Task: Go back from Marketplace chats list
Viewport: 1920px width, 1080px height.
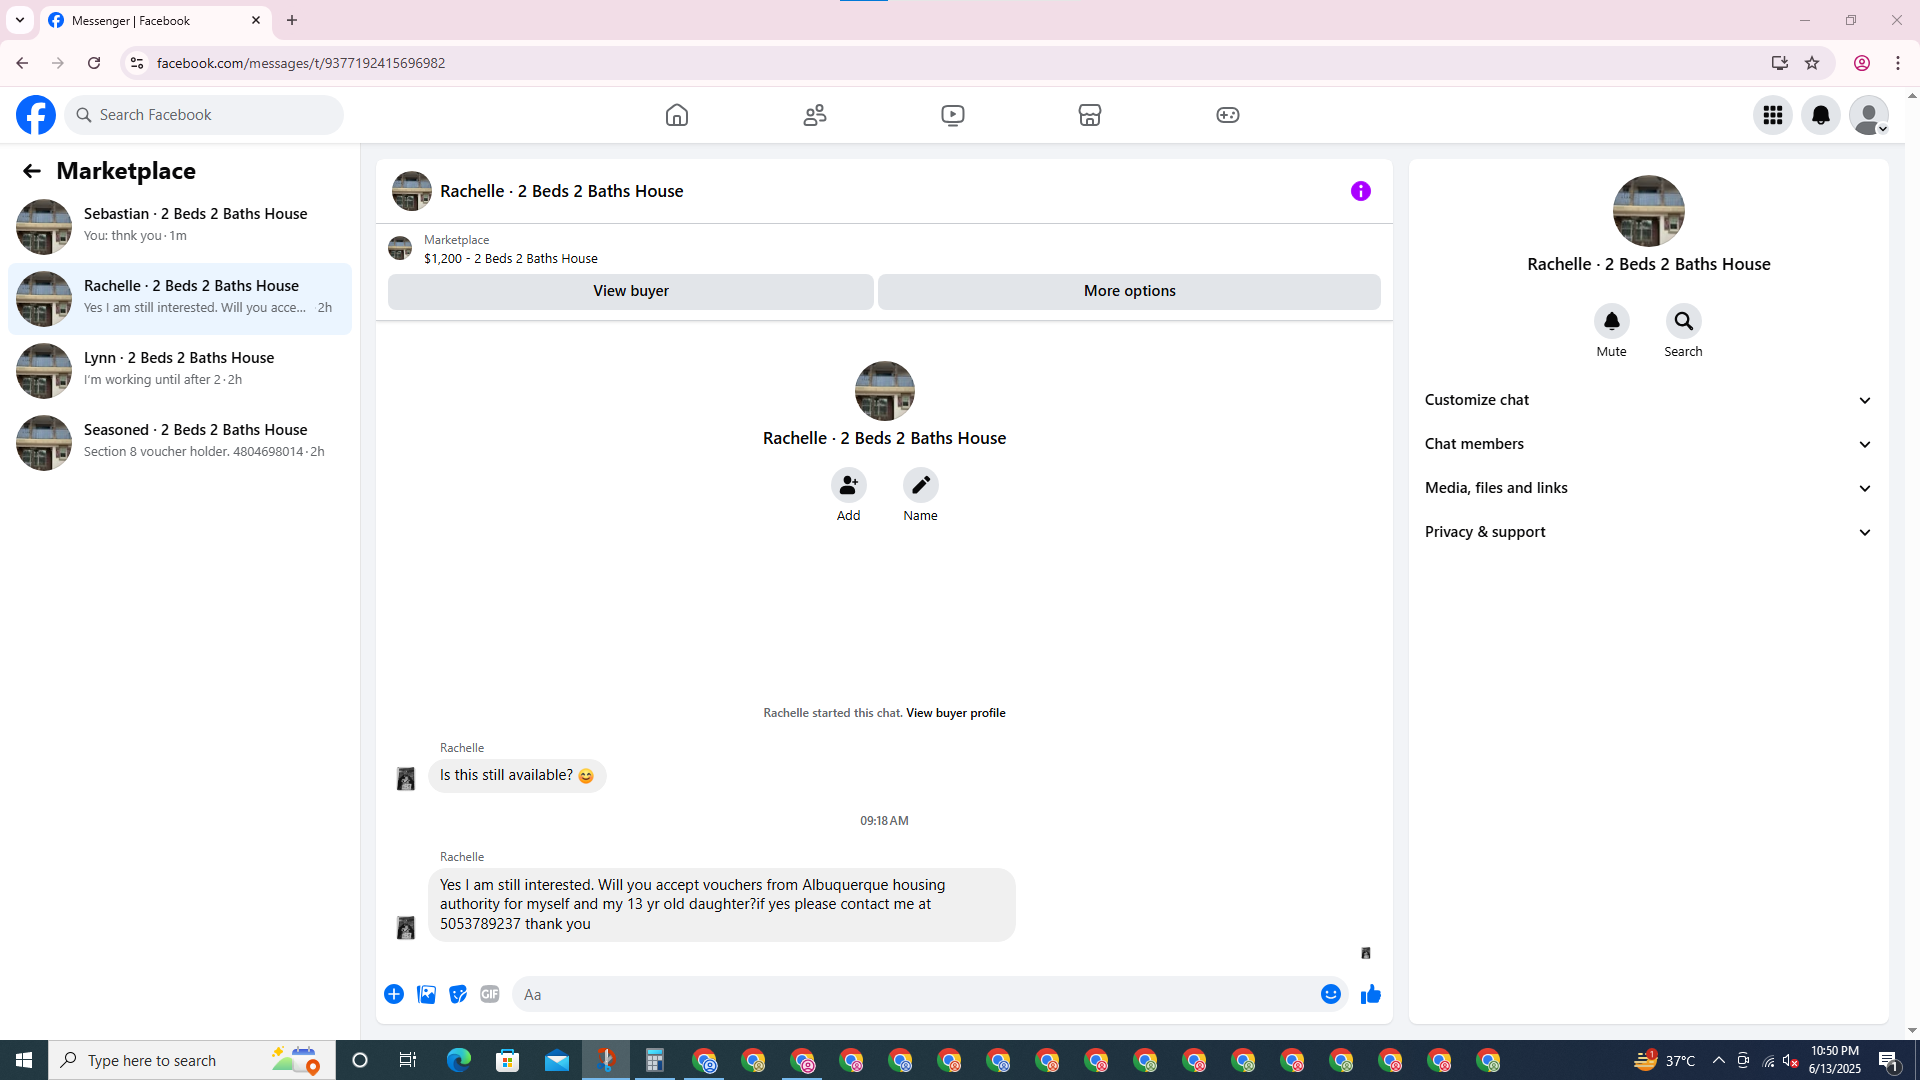Action: pos(32,171)
